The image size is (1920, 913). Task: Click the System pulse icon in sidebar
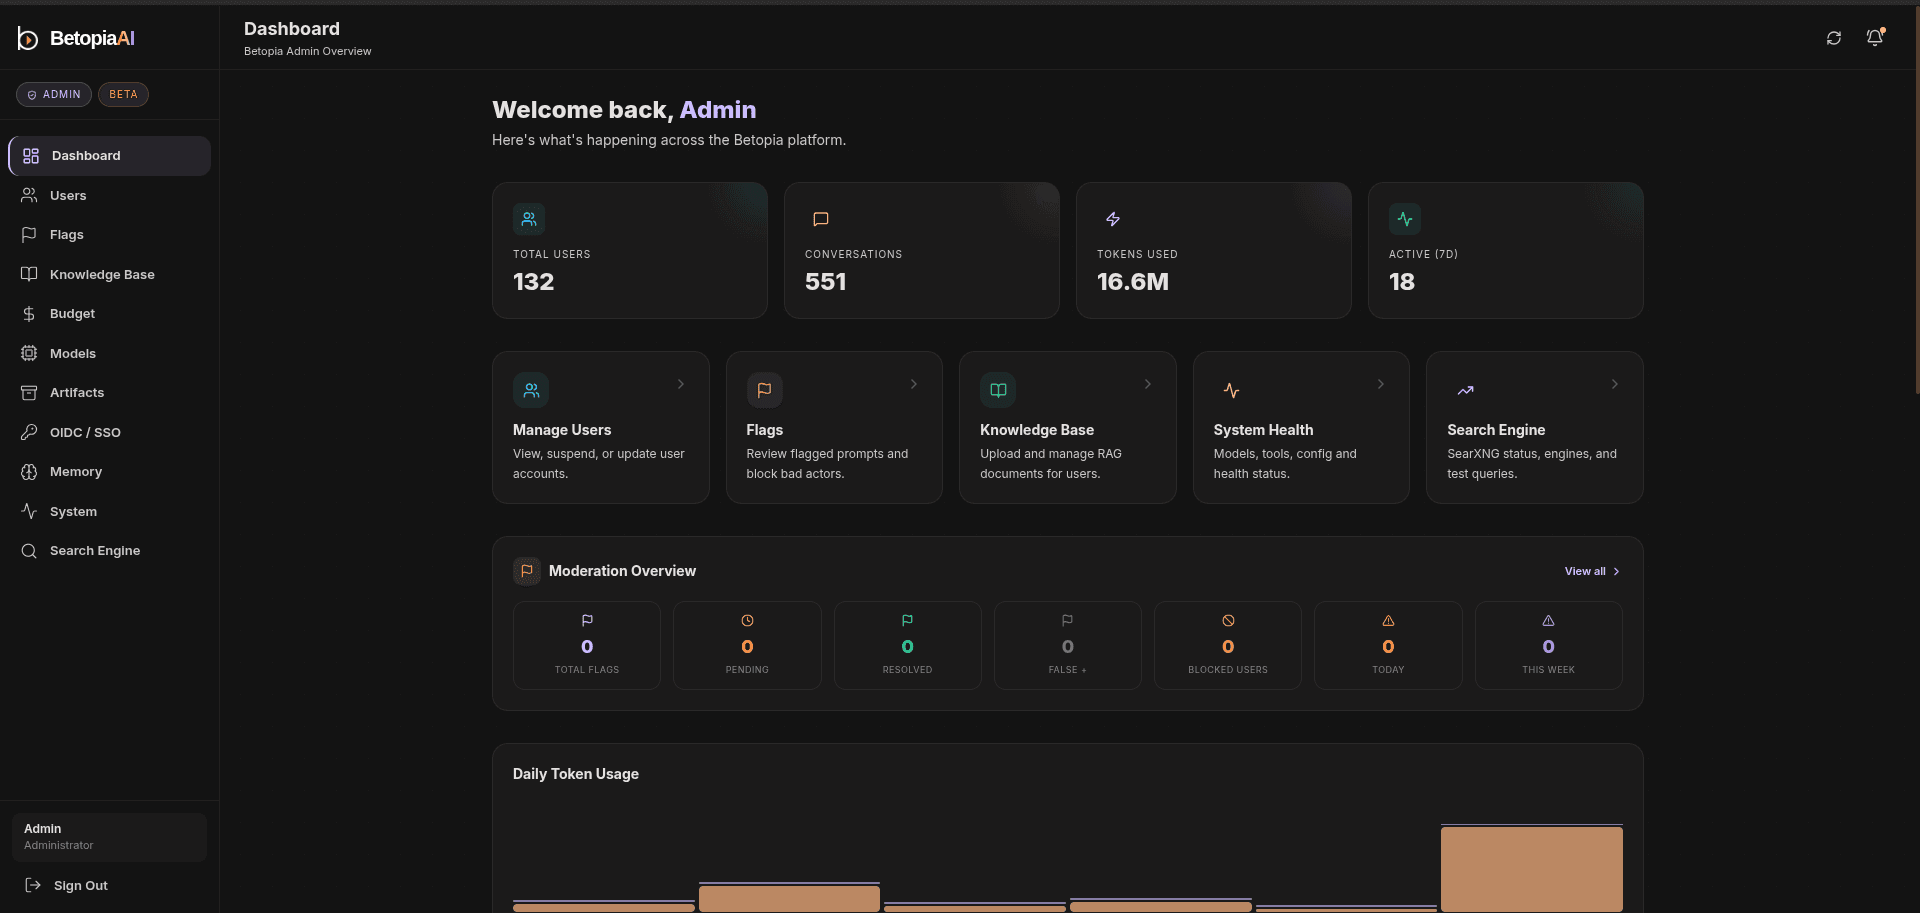(29, 511)
